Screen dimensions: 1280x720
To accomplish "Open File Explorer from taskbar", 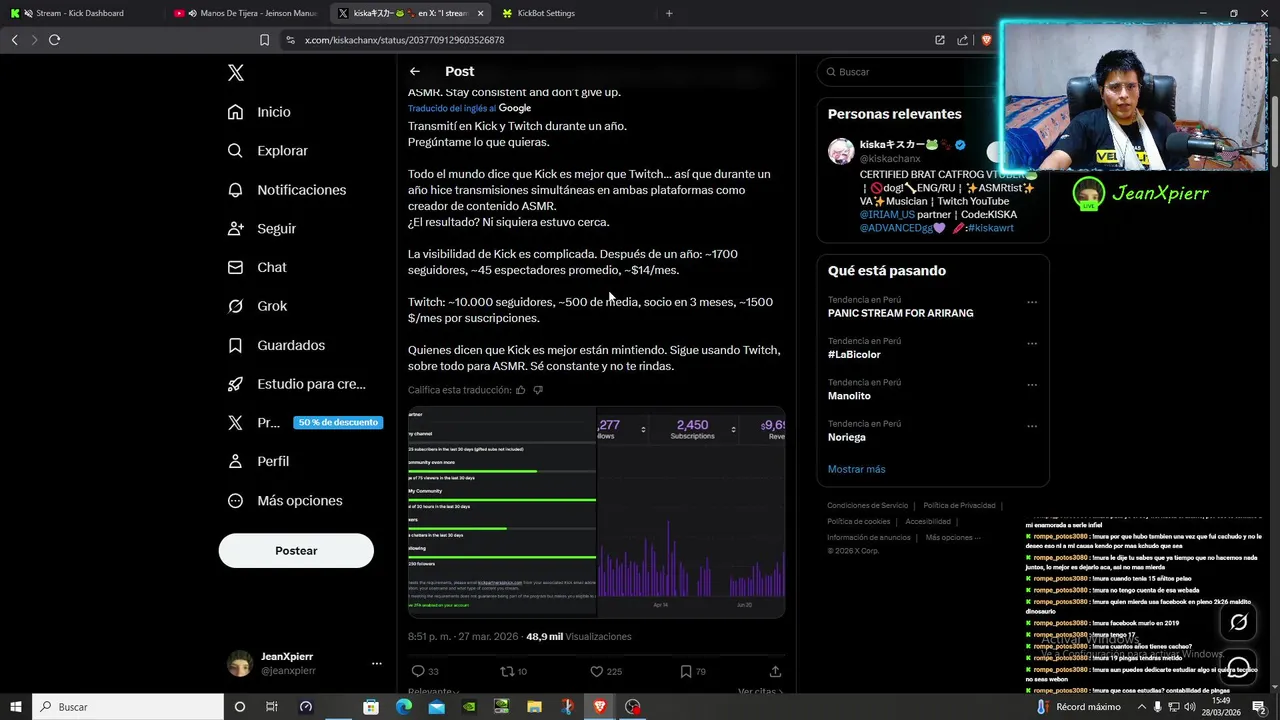I will 534,707.
